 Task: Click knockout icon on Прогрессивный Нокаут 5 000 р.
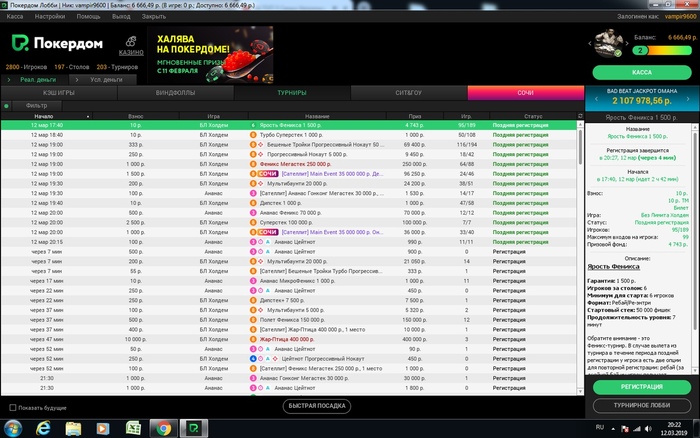tap(261, 154)
